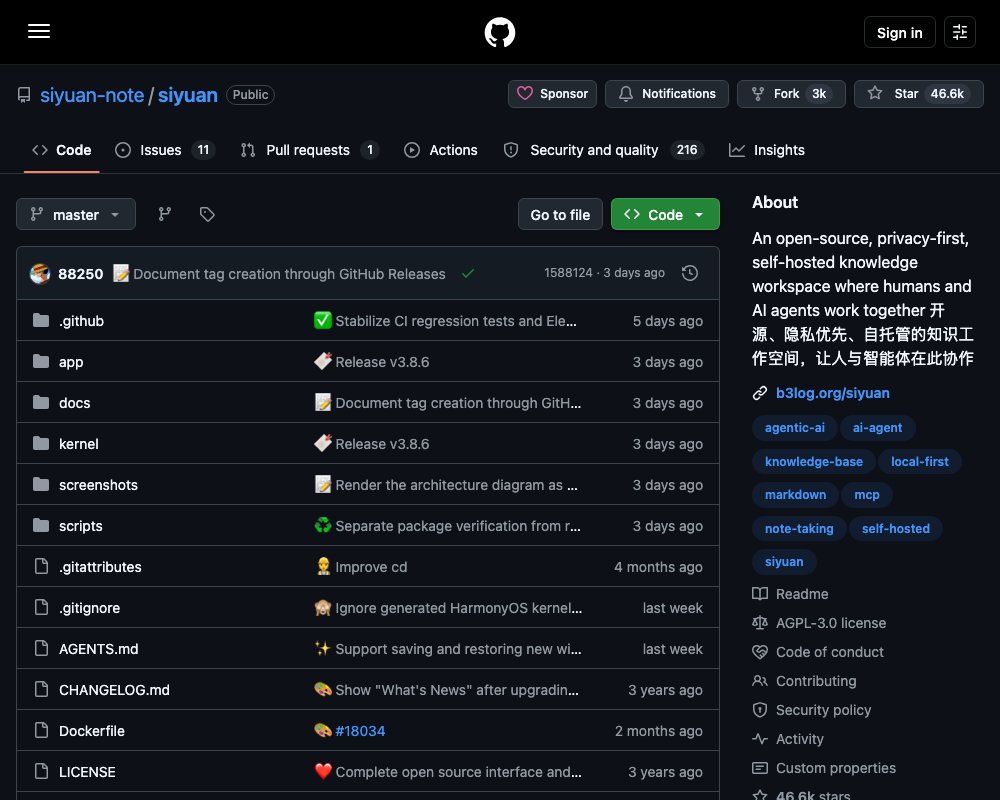Image resolution: width=1000 pixels, height=800 pixels.
Task: Fork the repository using the Fork button
Action: tap(791, 94)
